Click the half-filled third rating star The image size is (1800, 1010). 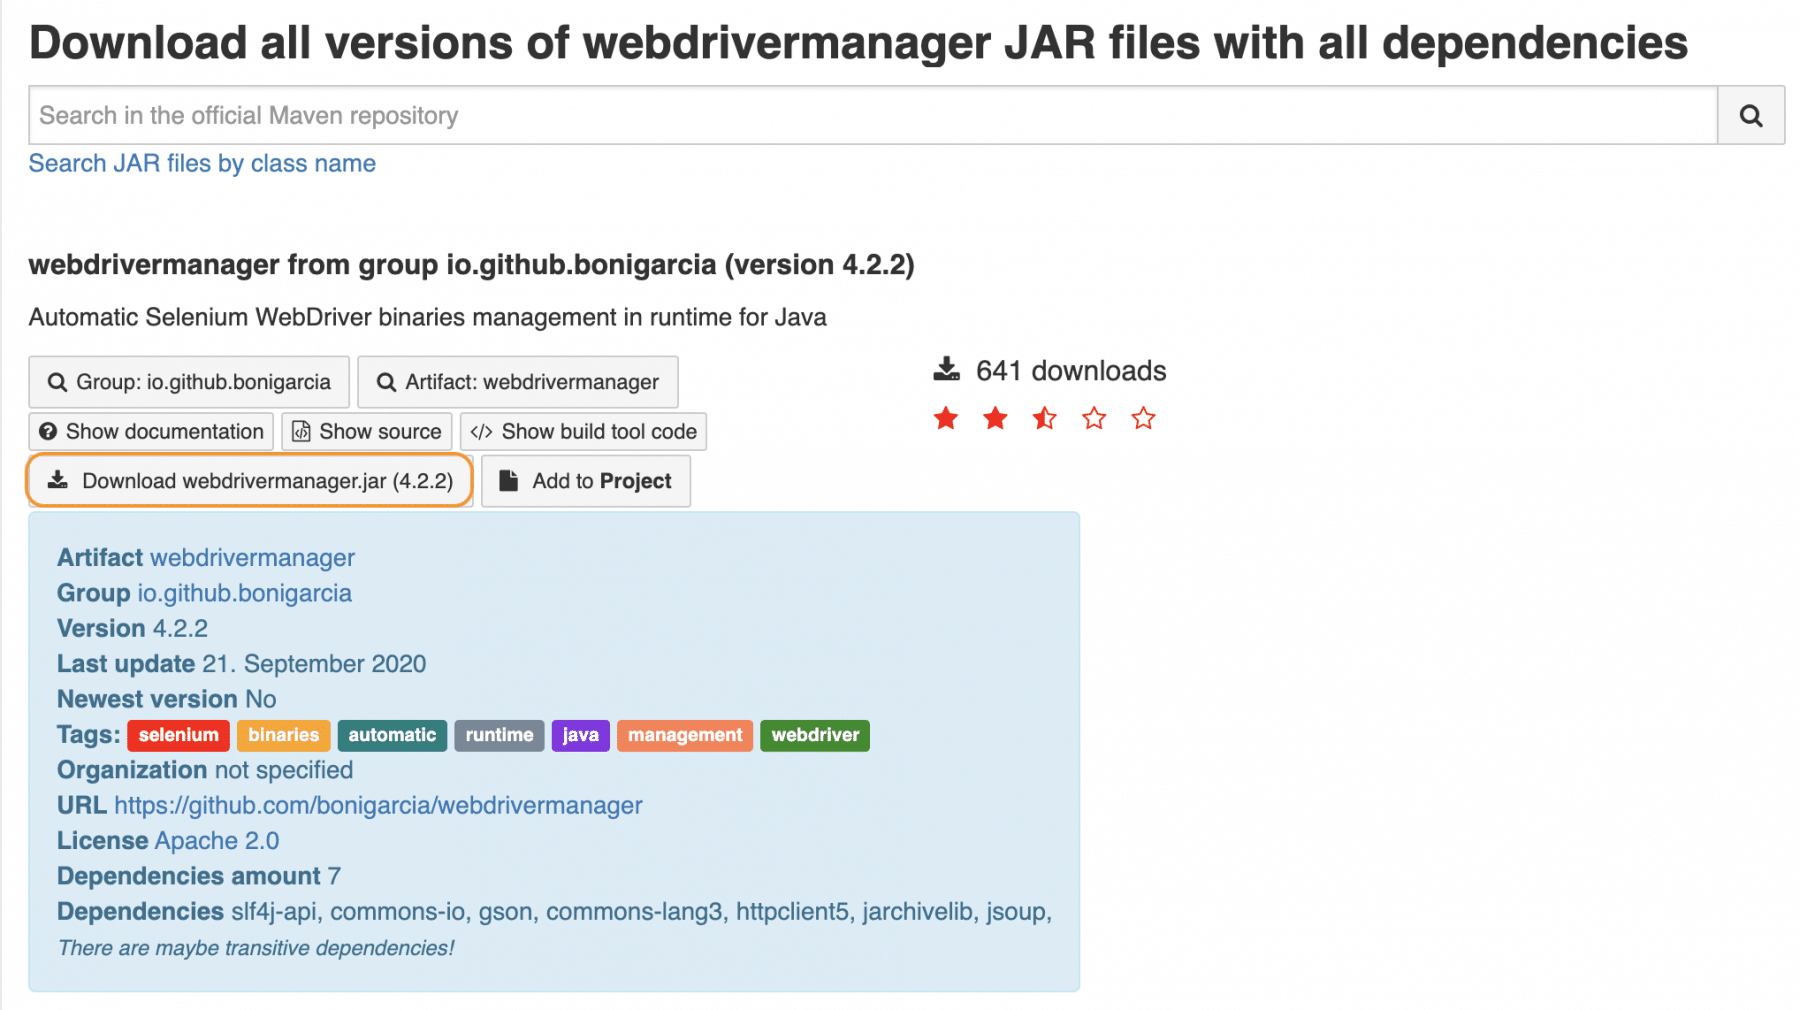point(1044,419)
